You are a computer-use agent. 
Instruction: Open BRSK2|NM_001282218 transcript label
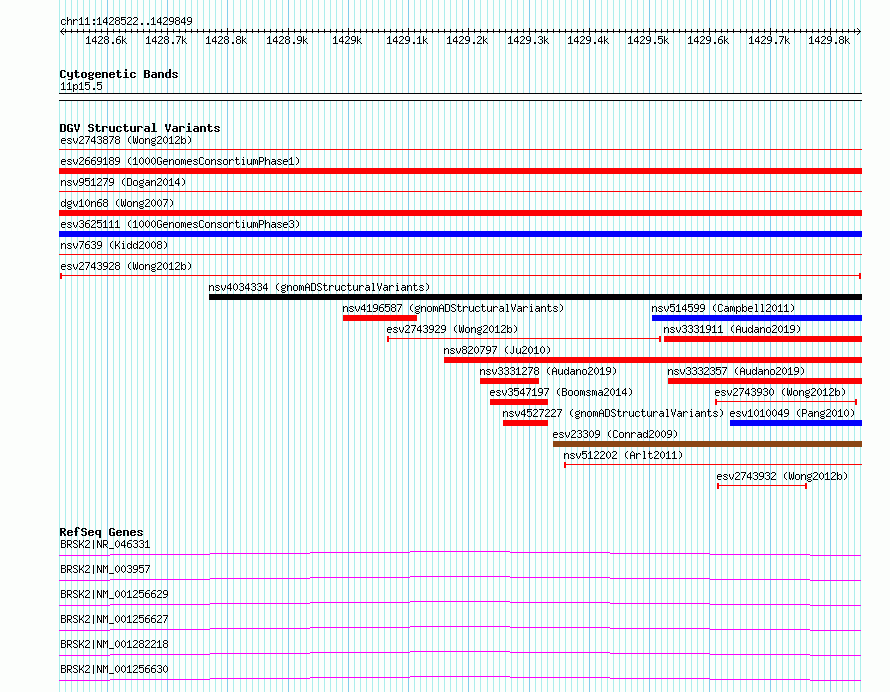(114, 644)
